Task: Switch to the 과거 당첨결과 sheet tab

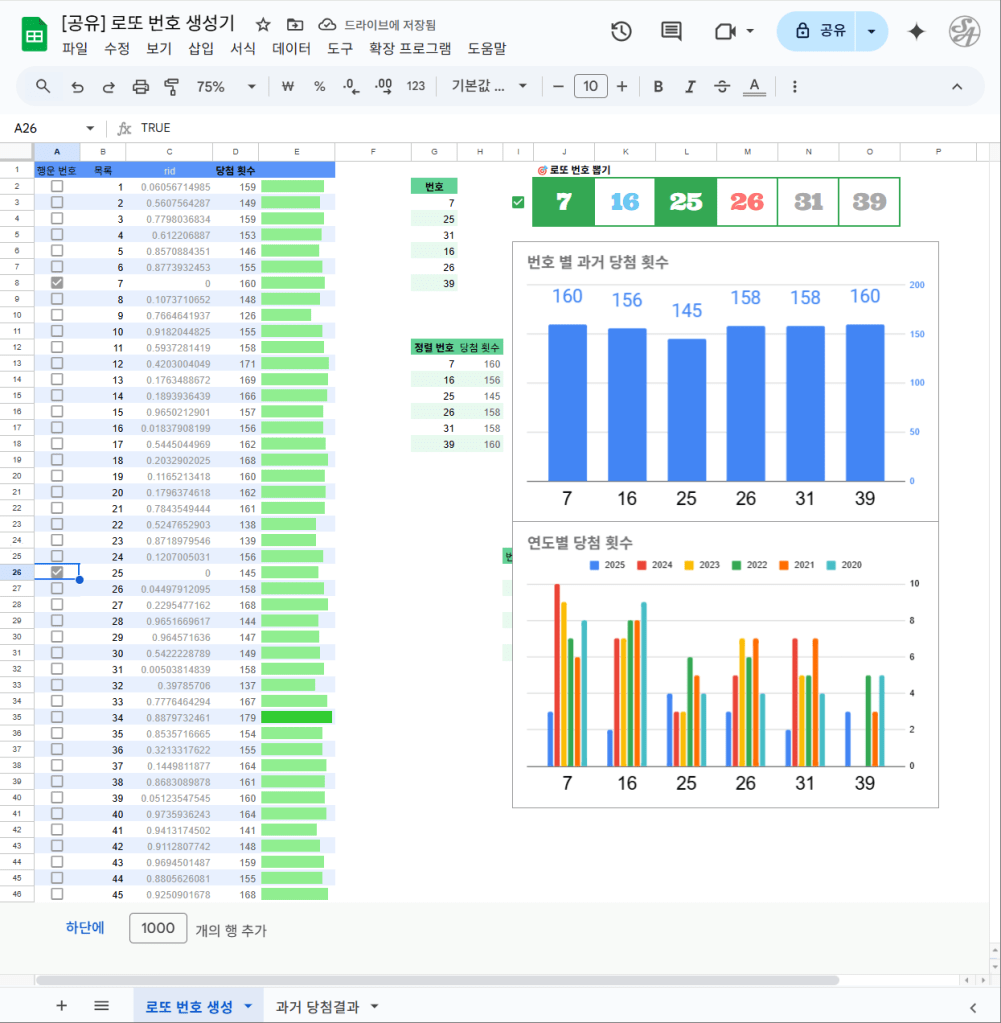Action: [x=317, y=1006]
